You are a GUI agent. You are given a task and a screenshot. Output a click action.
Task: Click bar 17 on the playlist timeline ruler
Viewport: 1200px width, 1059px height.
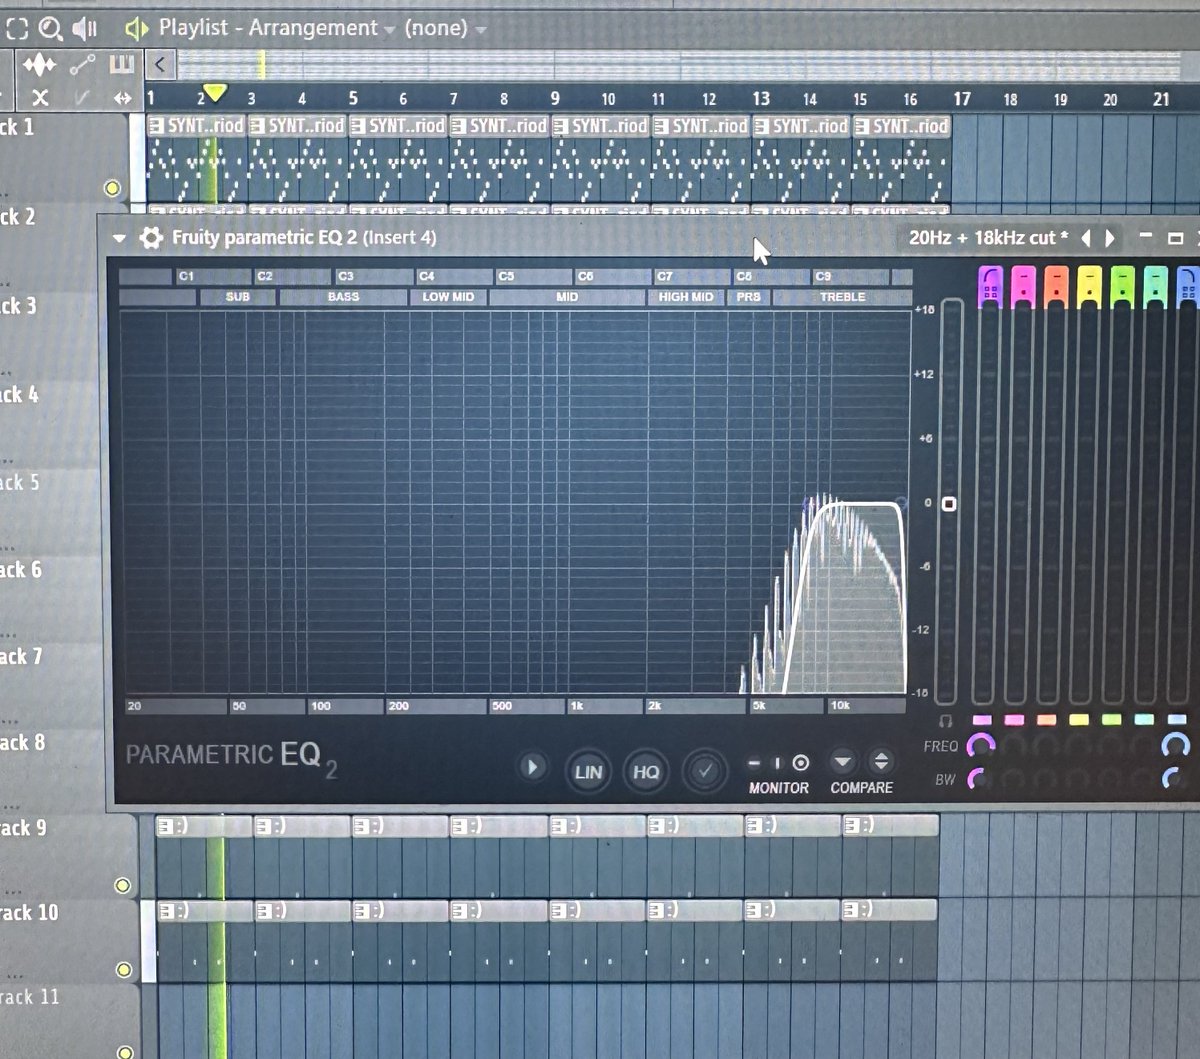(961, 98)
